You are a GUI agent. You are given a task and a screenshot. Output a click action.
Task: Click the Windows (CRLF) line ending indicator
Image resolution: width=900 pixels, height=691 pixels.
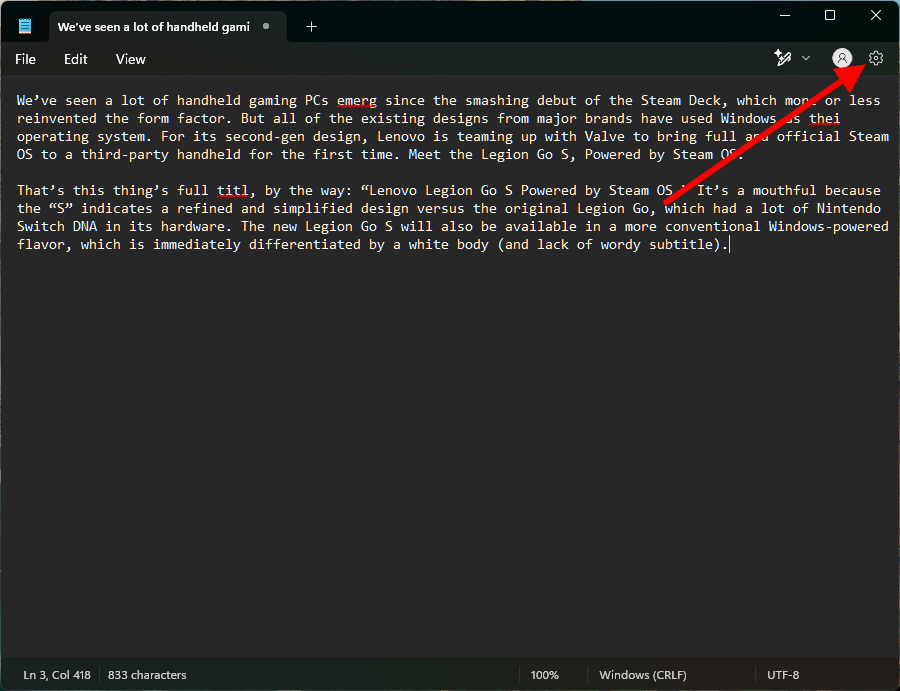643,675
